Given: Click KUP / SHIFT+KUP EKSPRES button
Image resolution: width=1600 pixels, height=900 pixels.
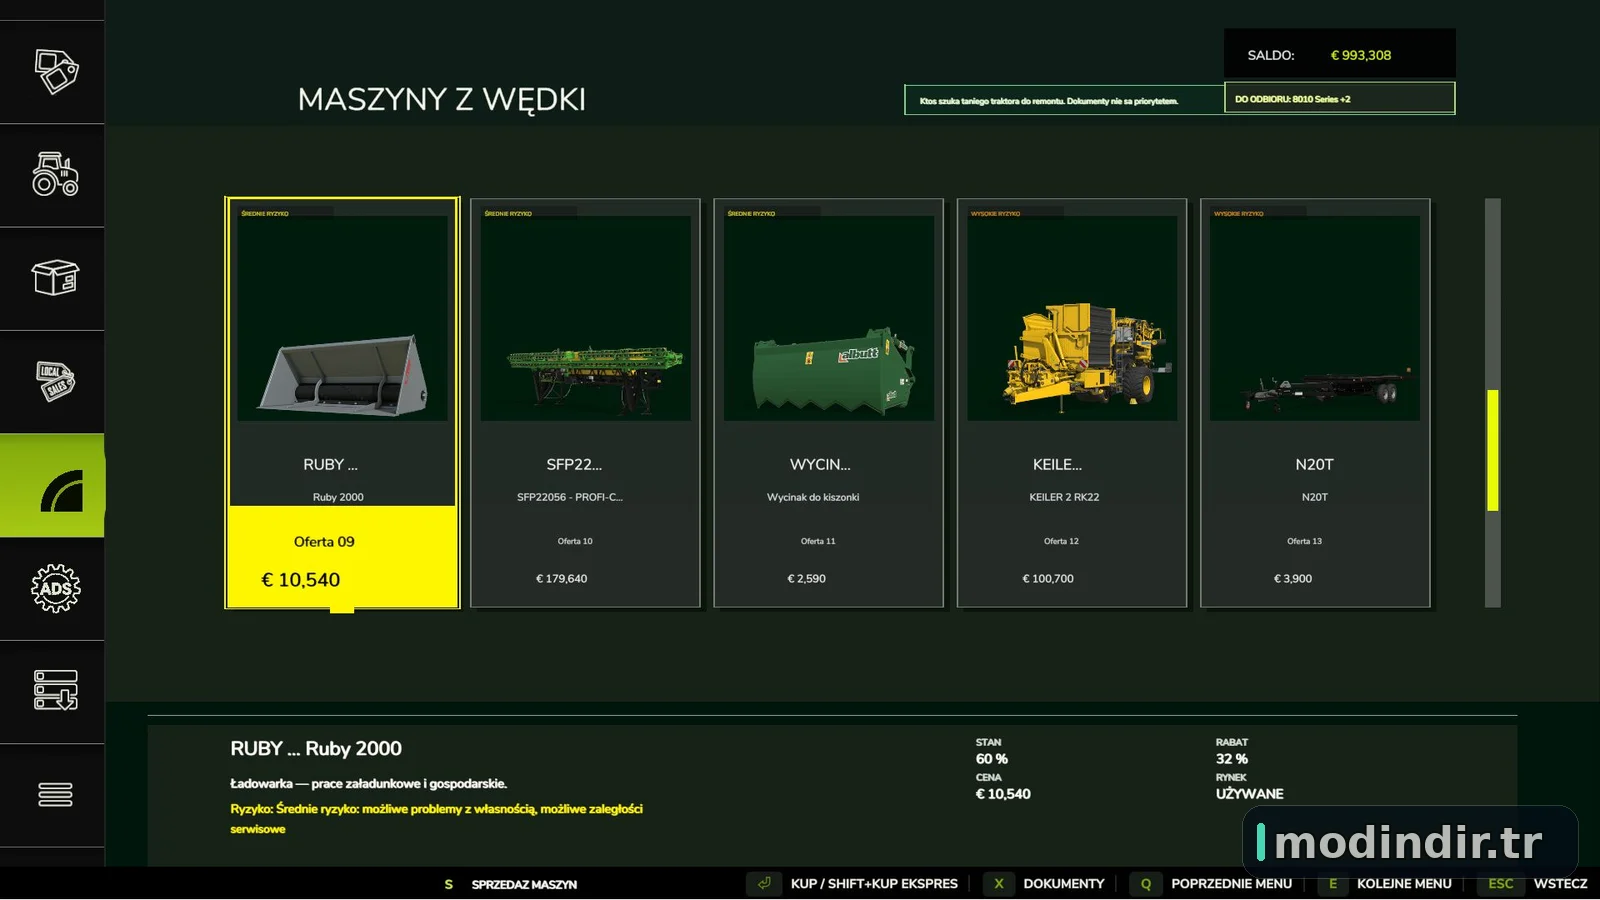Looking at the screenshot, I should click(x=874, y=884).
